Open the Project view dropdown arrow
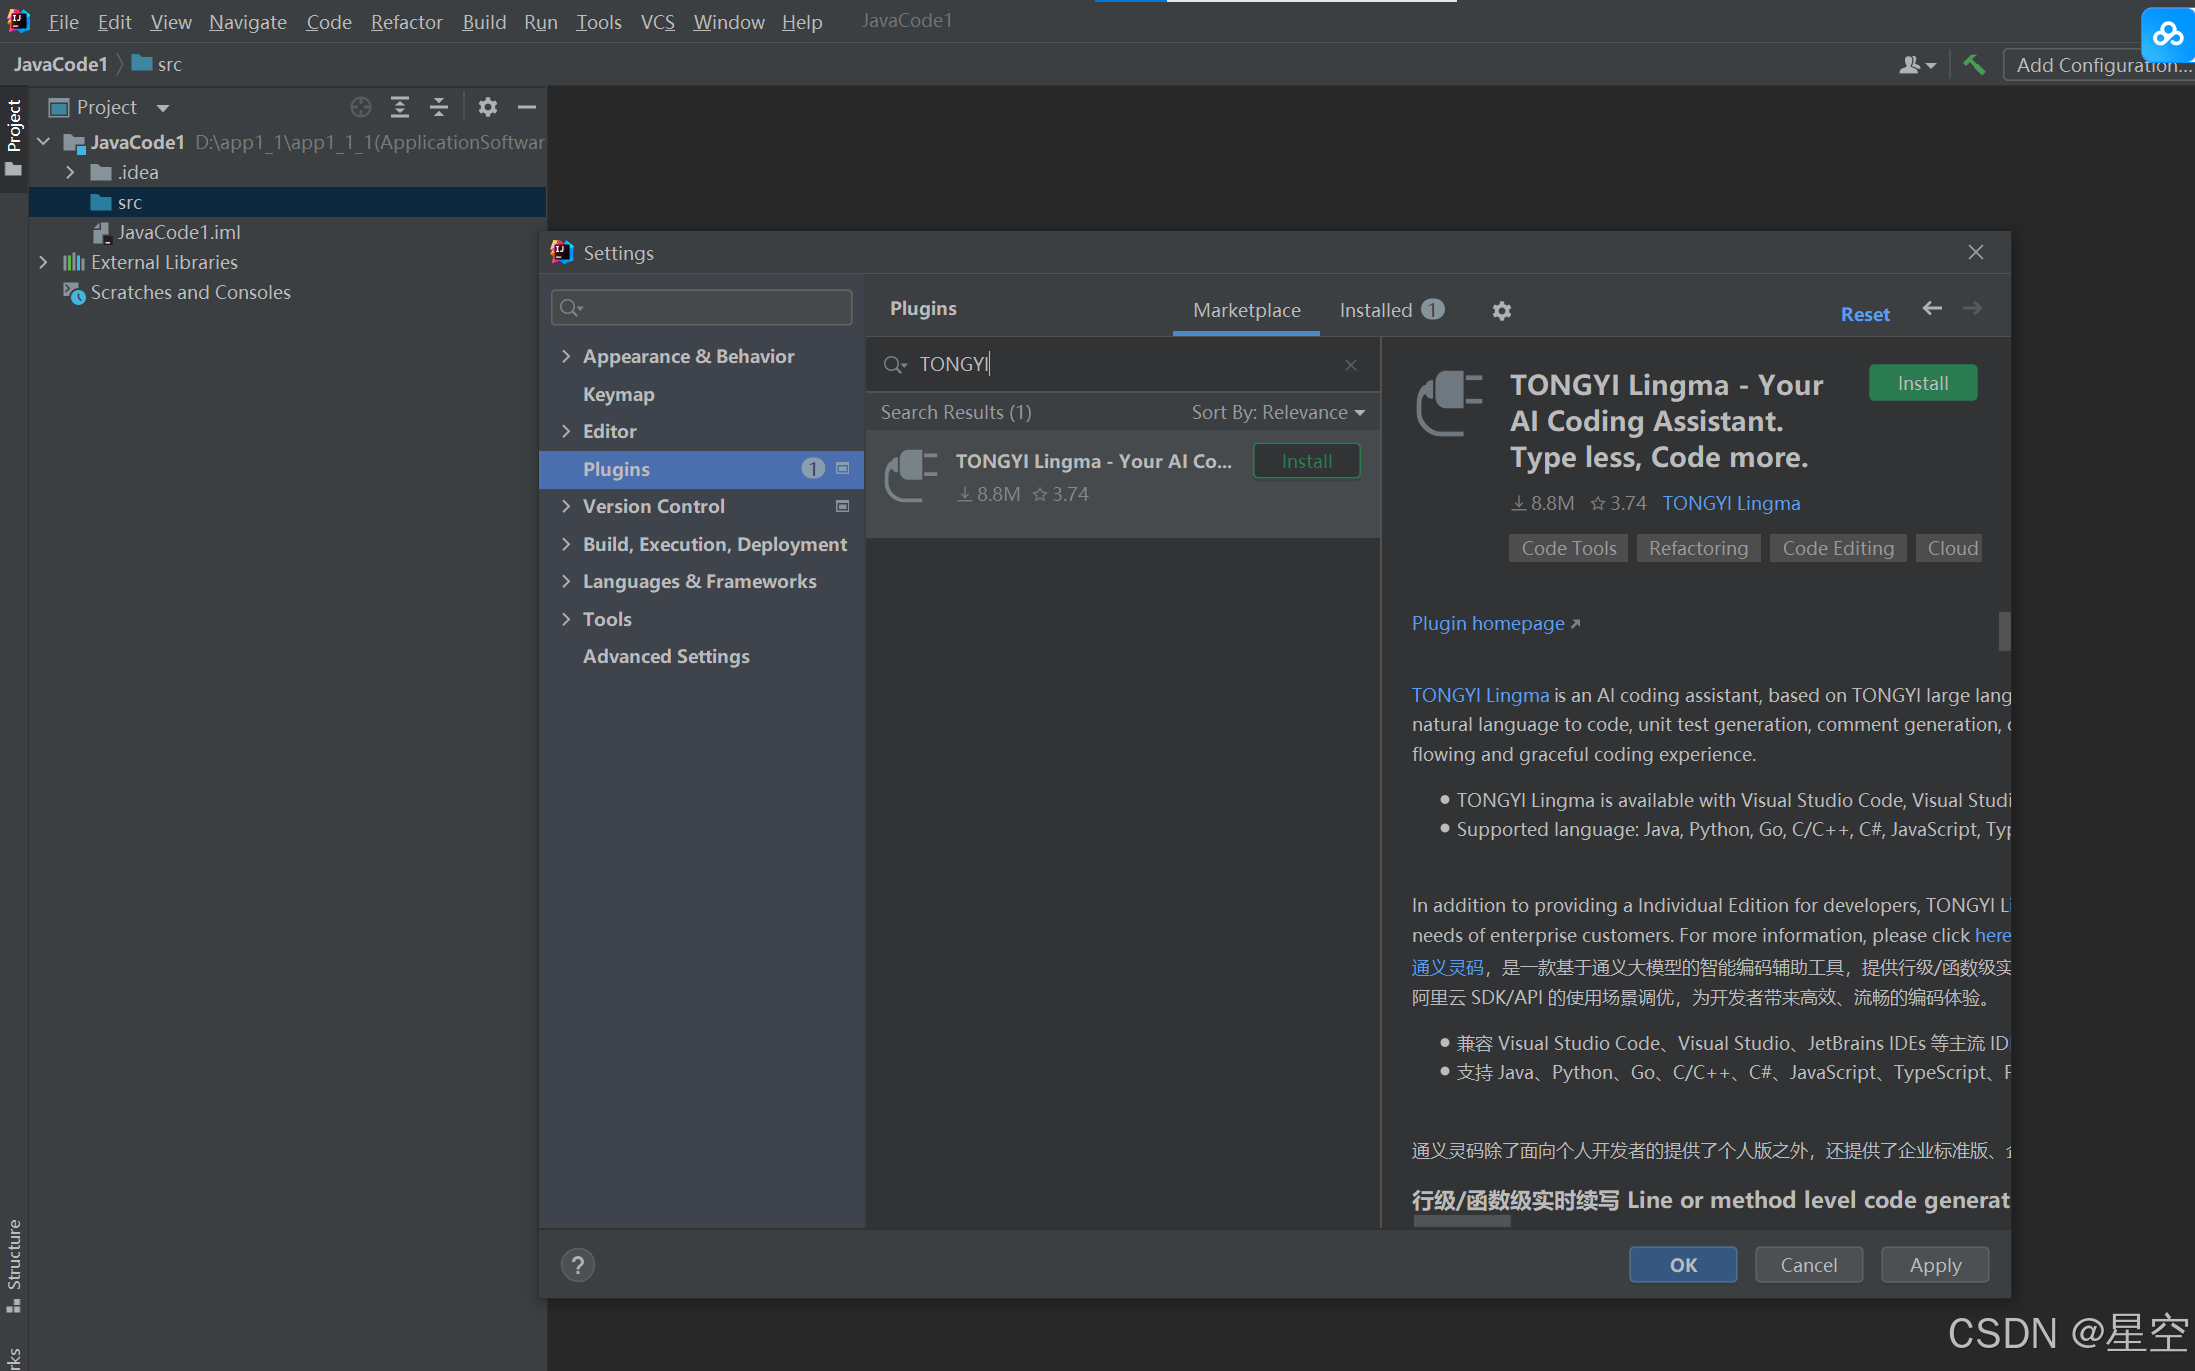 tap(163, 108)
